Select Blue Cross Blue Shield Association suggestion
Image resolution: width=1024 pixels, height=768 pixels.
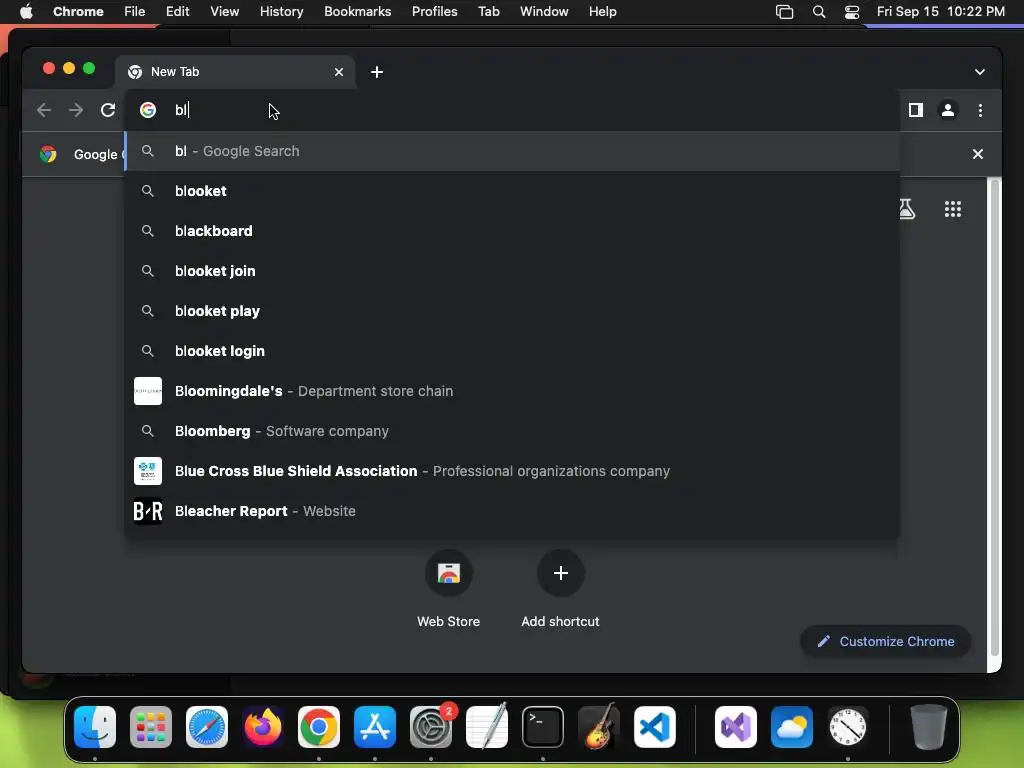(513, 471)
